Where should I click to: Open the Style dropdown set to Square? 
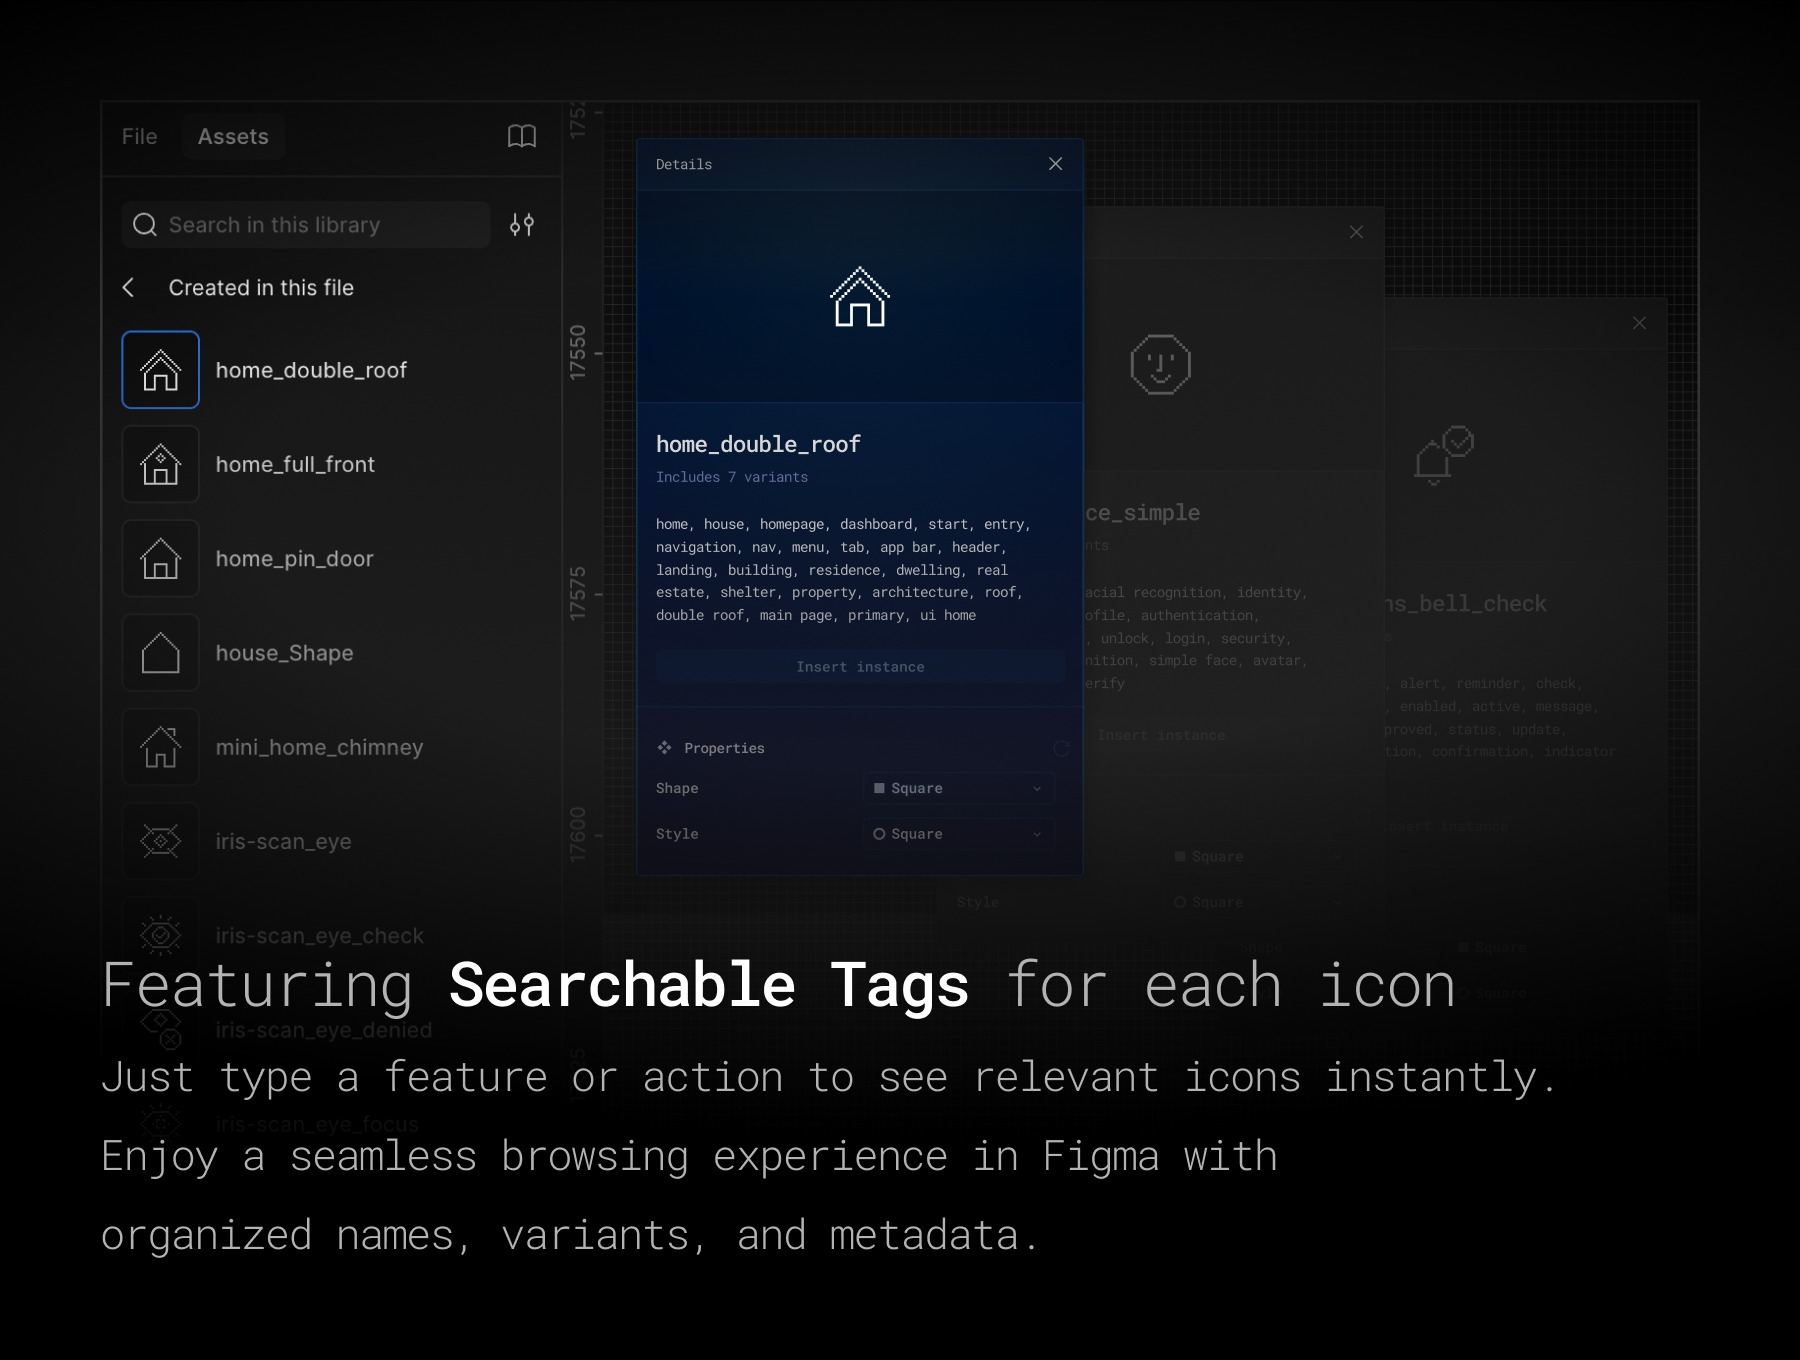pyautogui.click(x=957, y=833)
